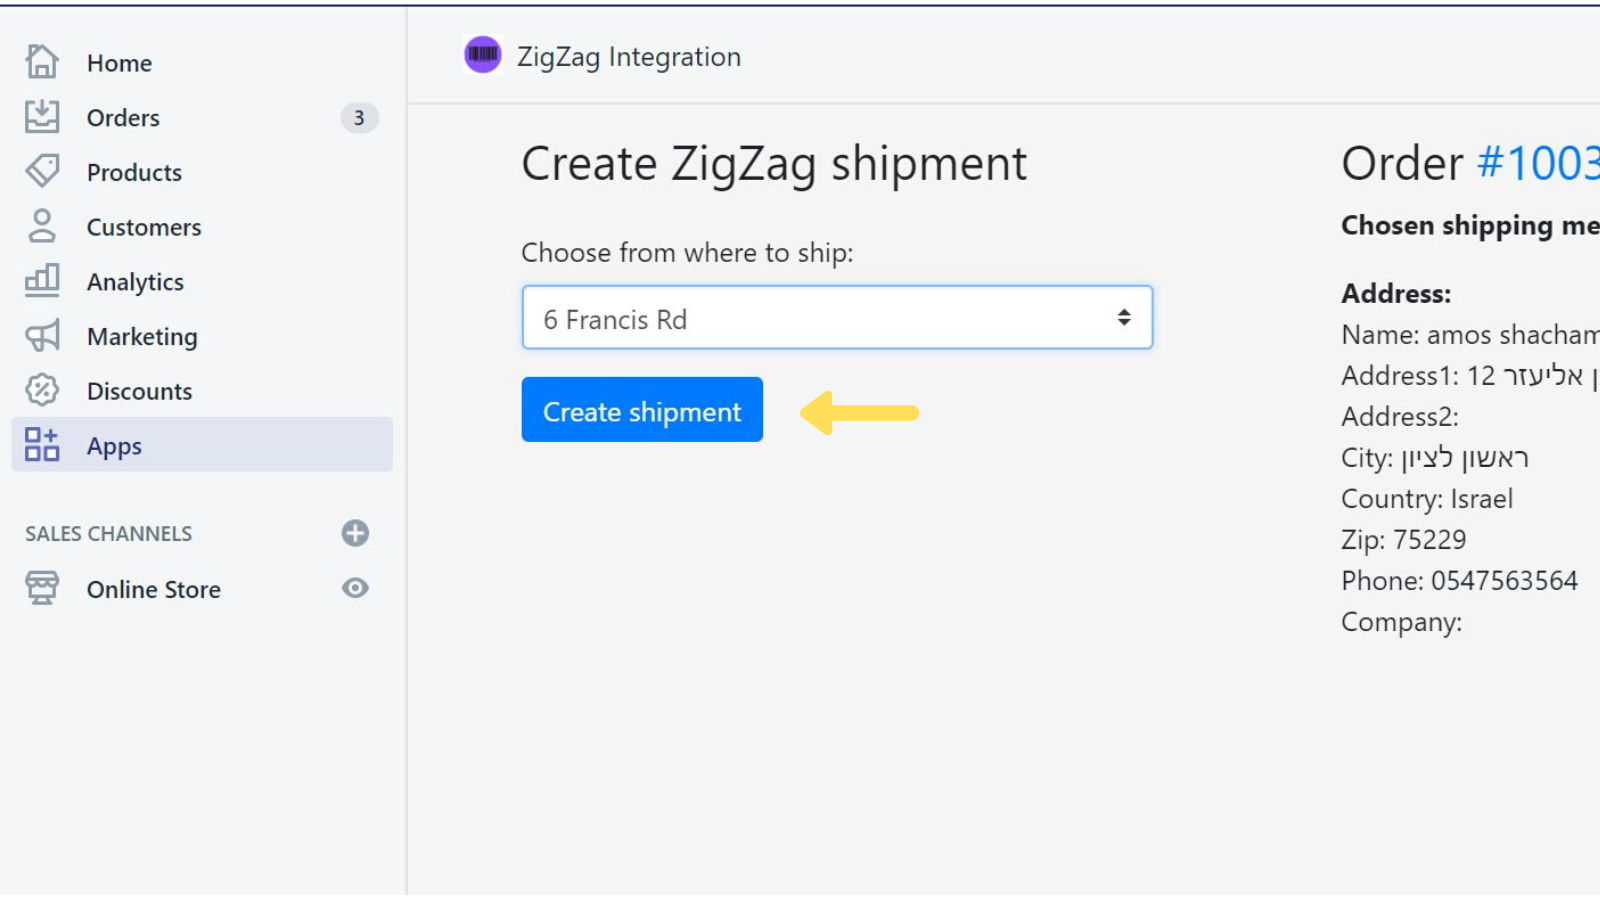Open Marketing using the megaphone icon

point(40,336)
